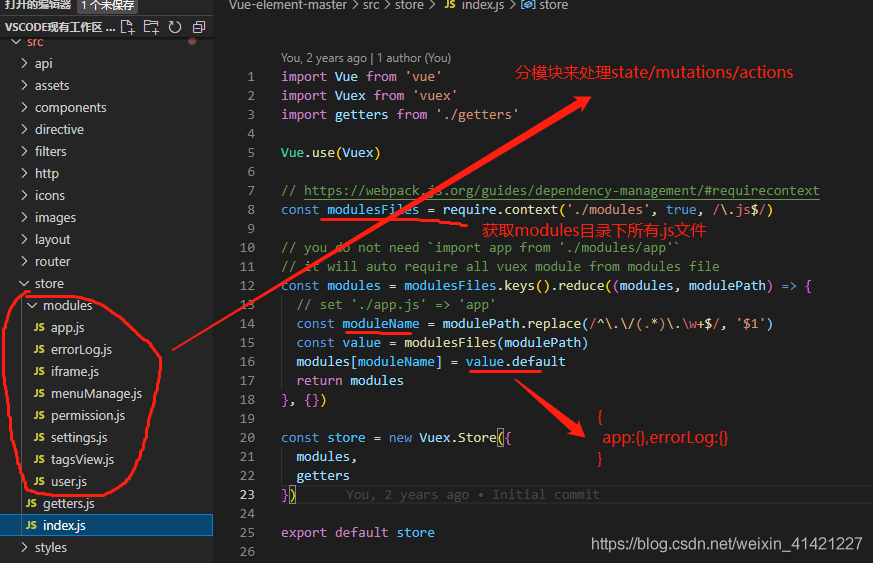Click store folder in the breadcrumb path
The width and height of the screenshot is (873, 563).
click(x=409, y=5)
